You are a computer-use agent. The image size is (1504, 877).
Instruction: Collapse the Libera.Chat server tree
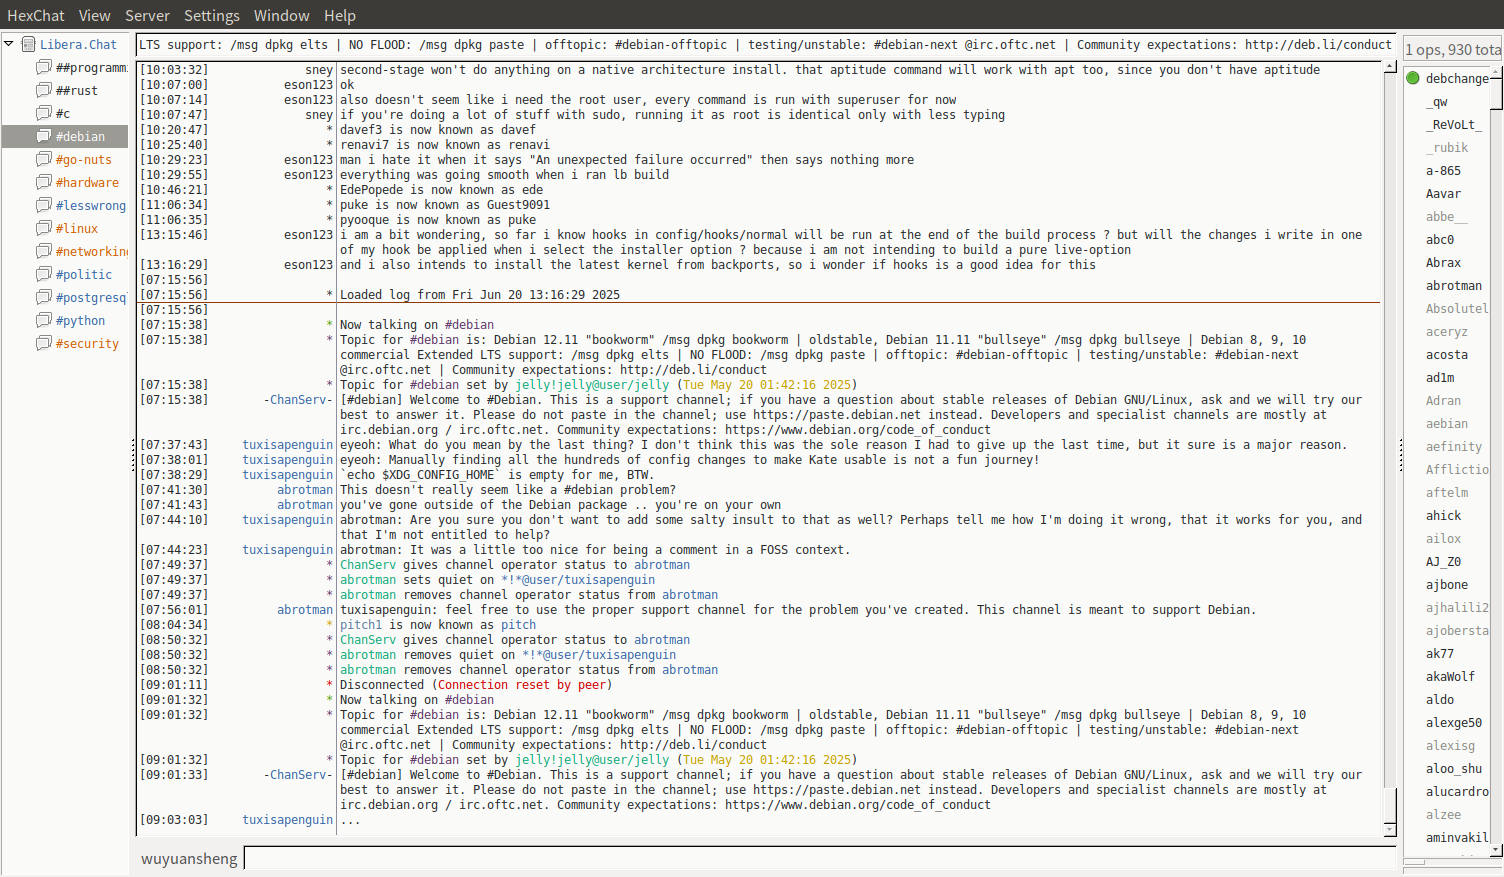tap(9, 44)
